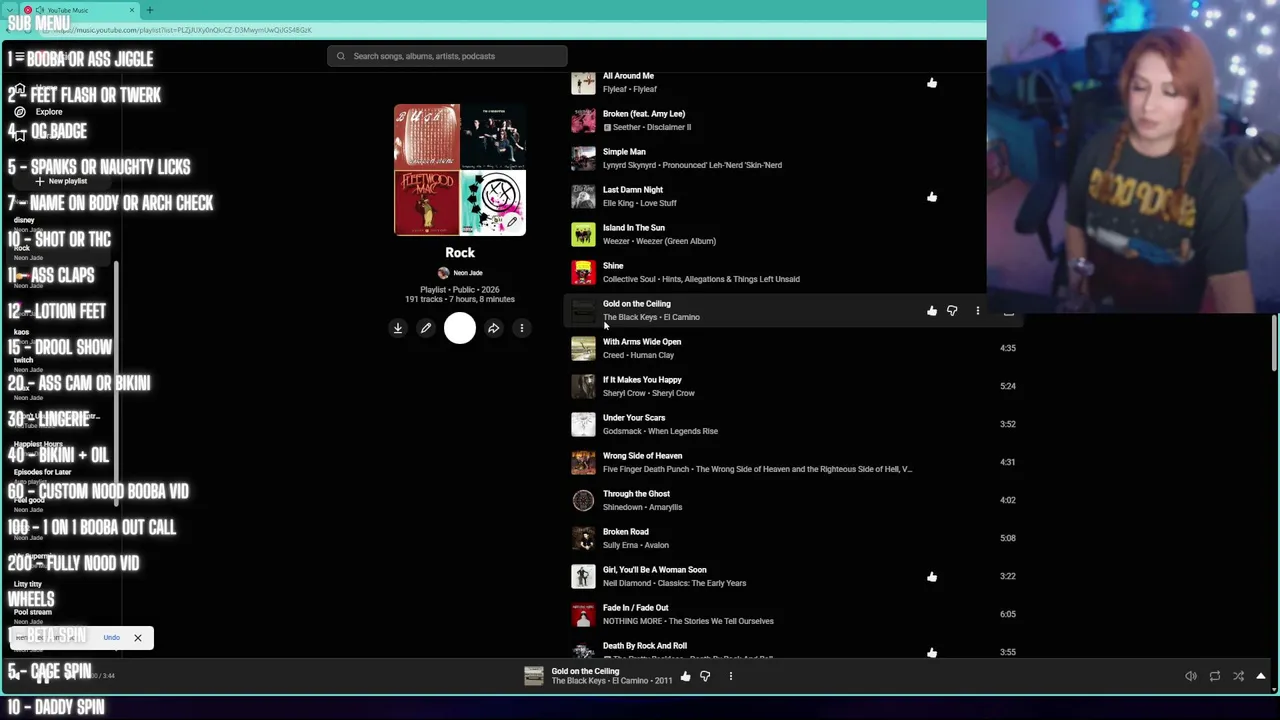1280x720 pixels.
Task: Toggle like on Death By Rock And Roll
Action: pyautogui.click(x=932, y=652)
